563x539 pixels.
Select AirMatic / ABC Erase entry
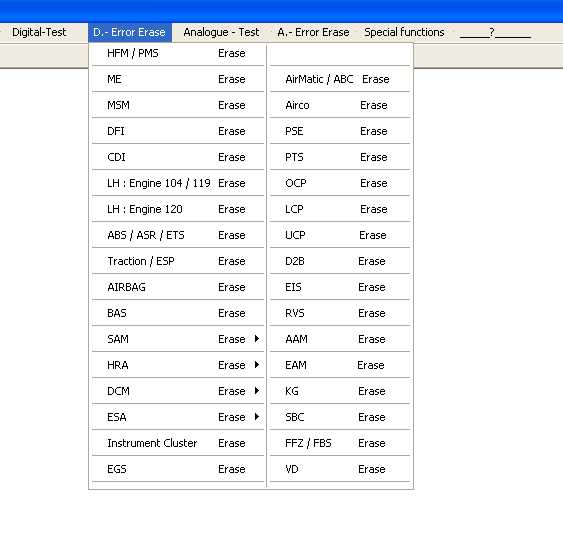click(340, 79)
